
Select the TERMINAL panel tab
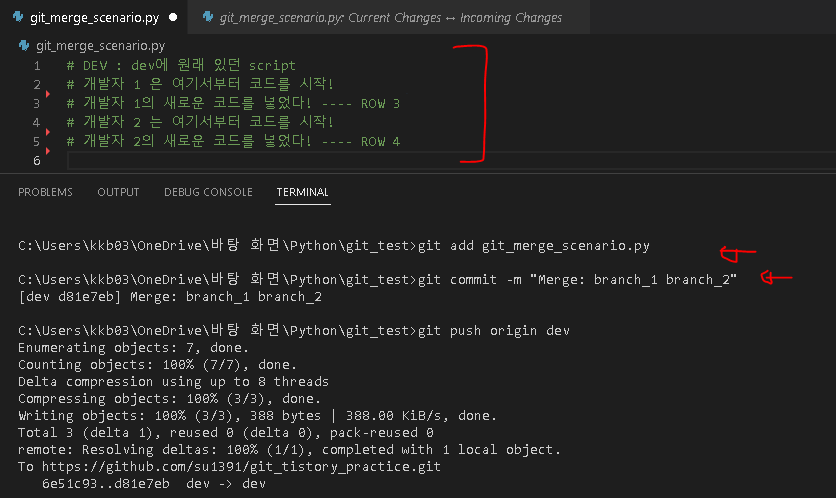pyautogui.click(x=302, y=192)
